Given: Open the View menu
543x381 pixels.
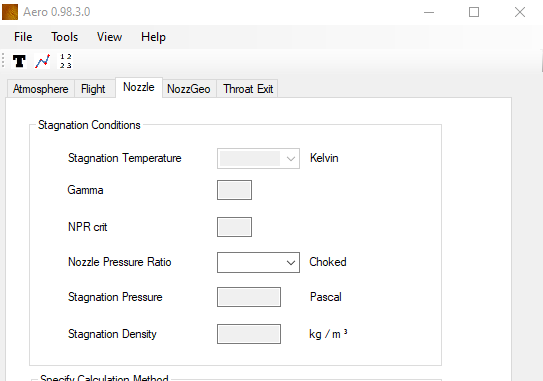Looking at the screenshot, I should tap(109, 37).
